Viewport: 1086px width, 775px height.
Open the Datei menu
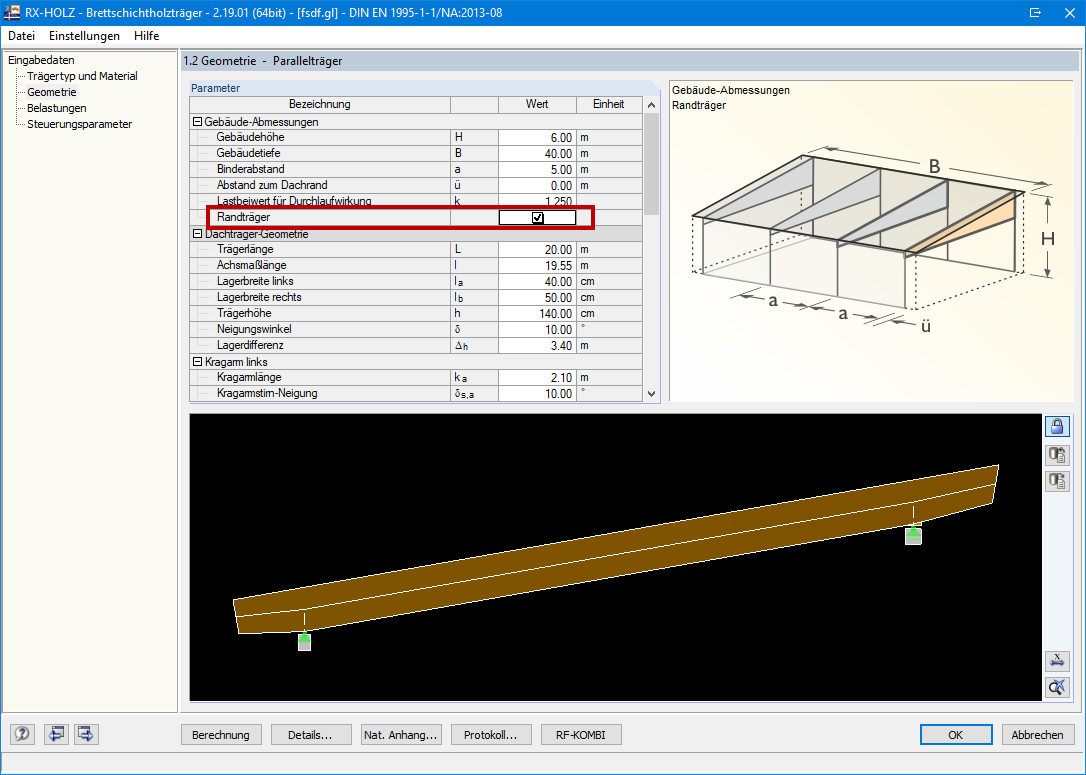pyautogui.click(x=21, y=36)
